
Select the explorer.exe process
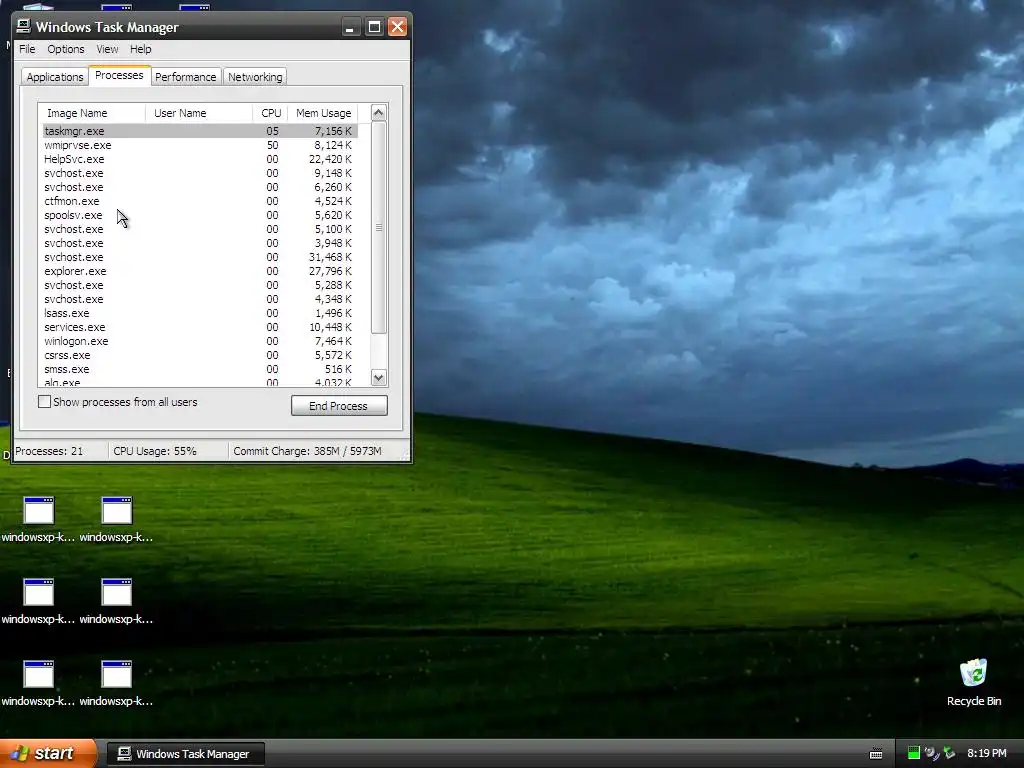(200, 271)
